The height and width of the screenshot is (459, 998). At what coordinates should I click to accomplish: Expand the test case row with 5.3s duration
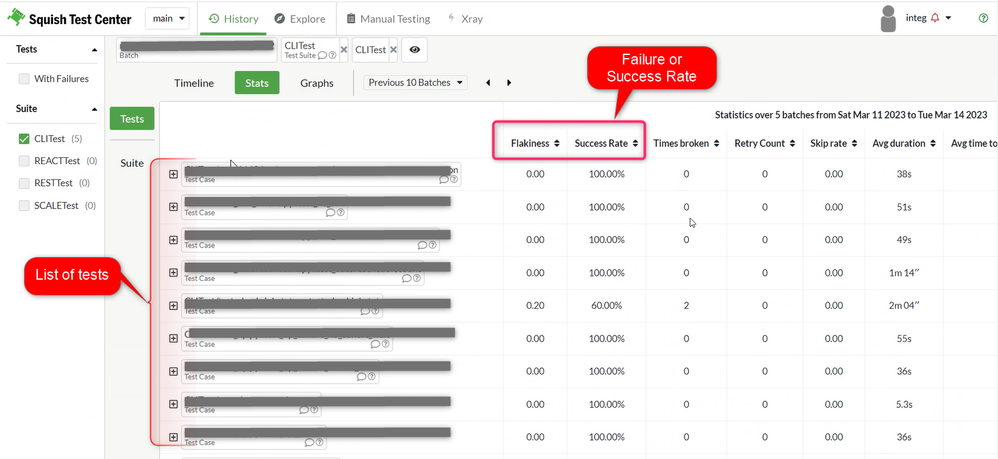pyautogui.click(x=173, y=404)
